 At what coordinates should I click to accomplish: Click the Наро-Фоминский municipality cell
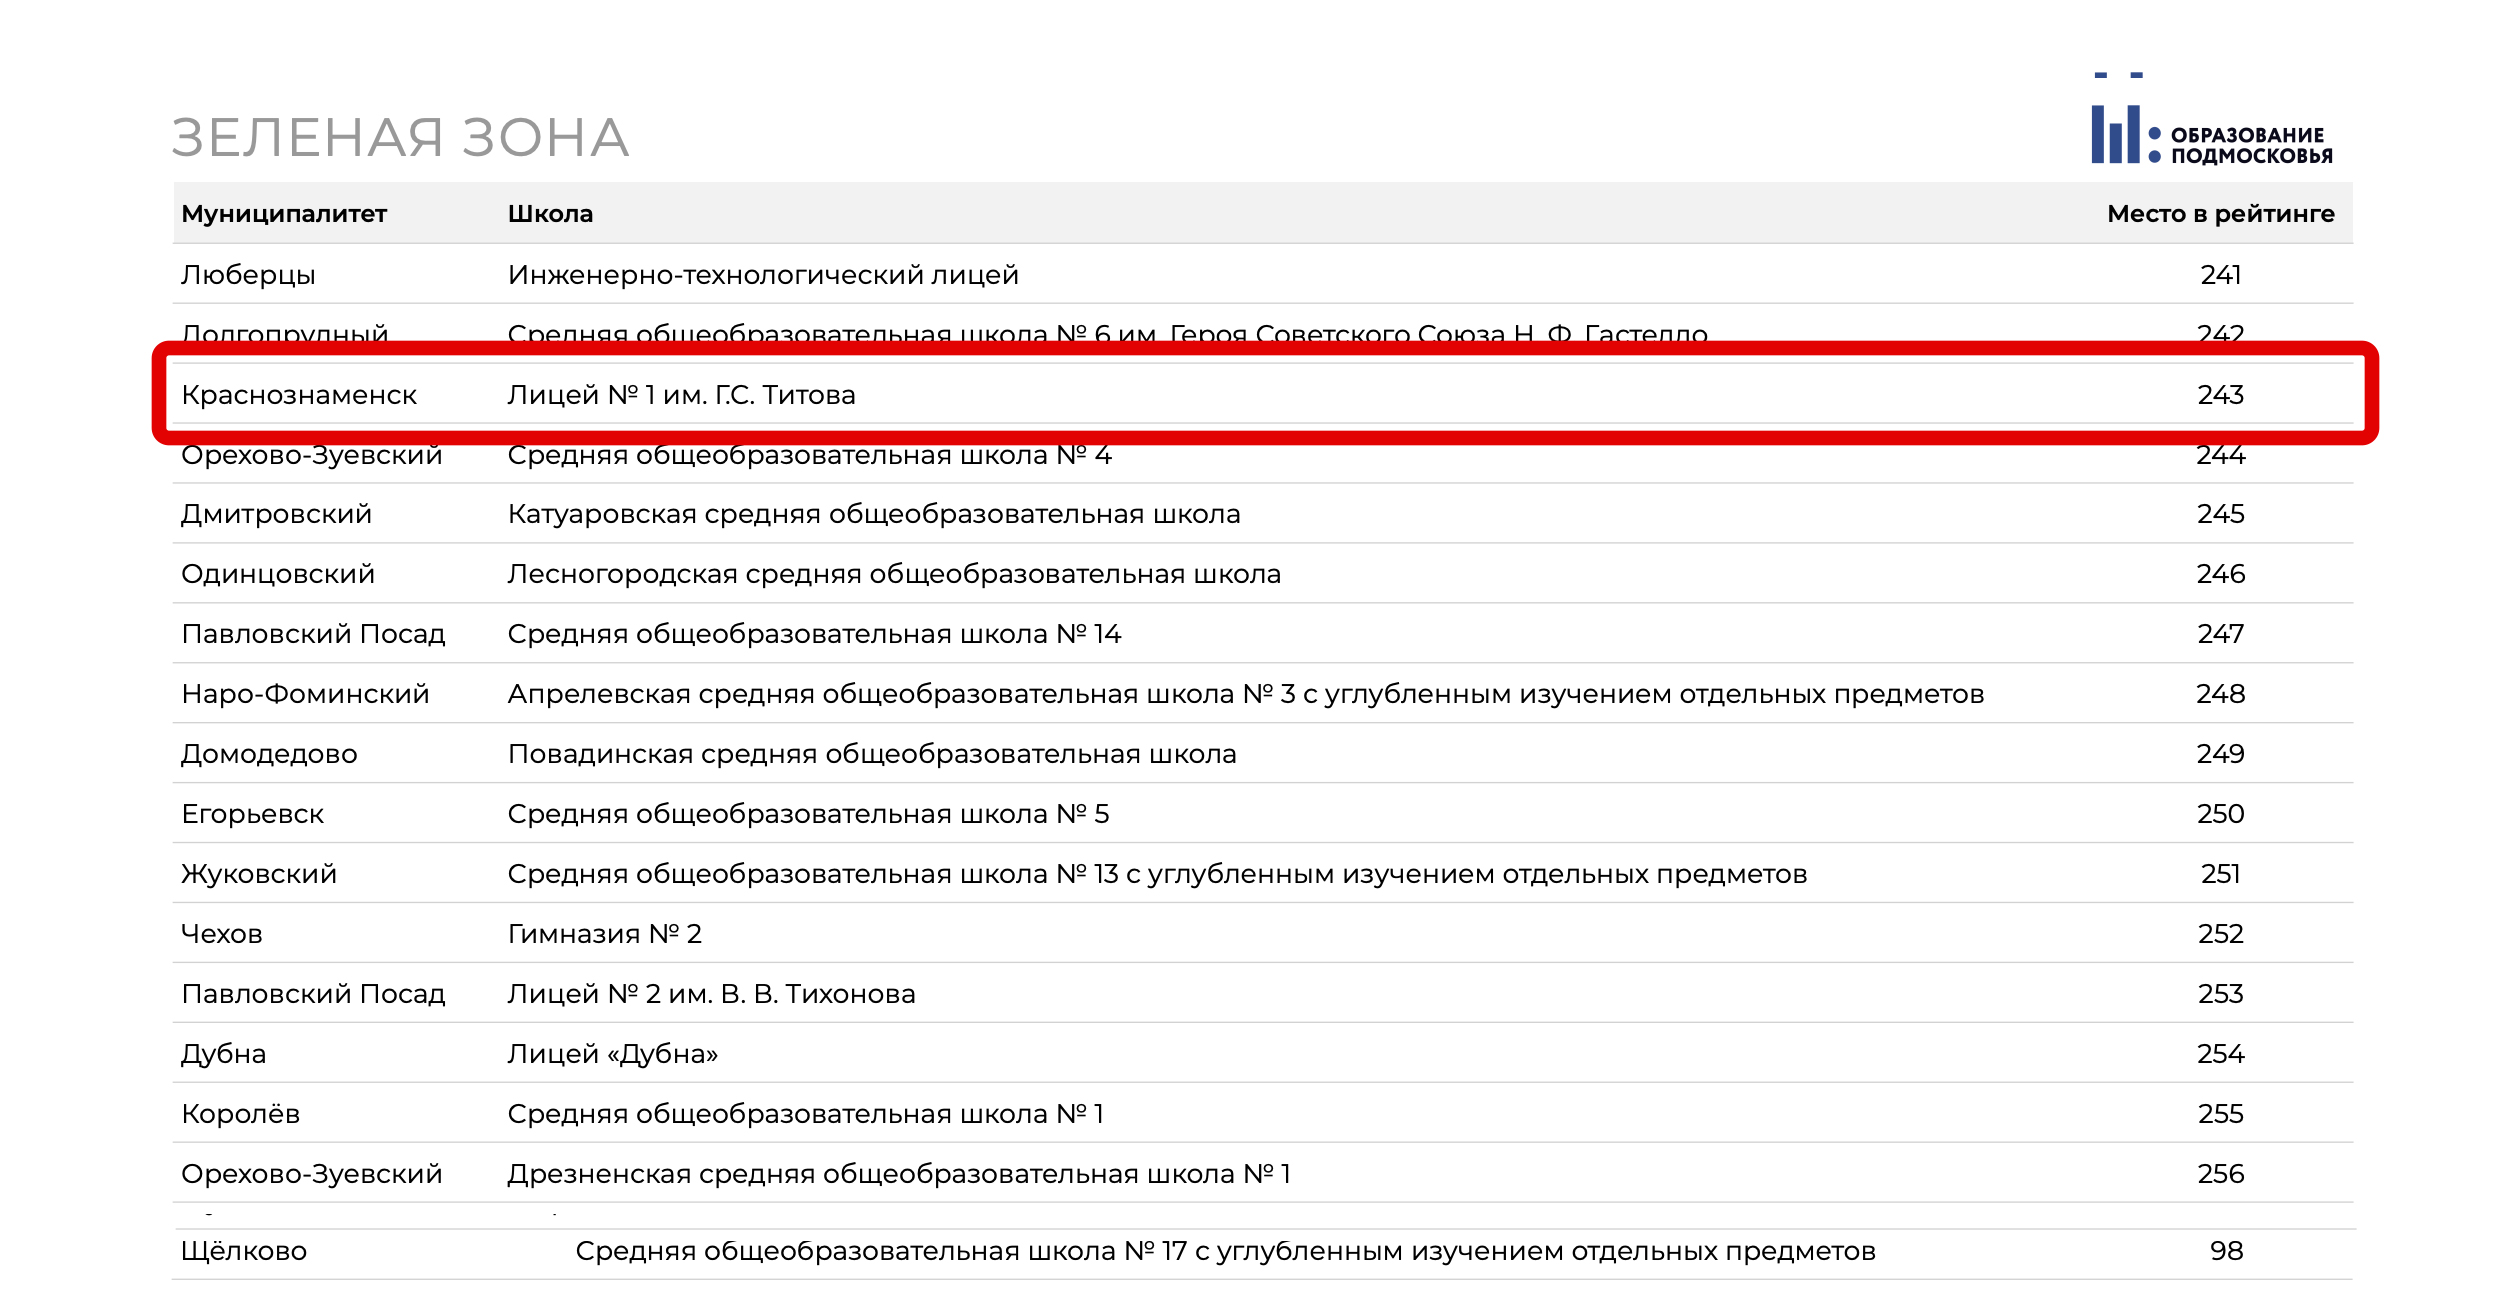(305, 694)
